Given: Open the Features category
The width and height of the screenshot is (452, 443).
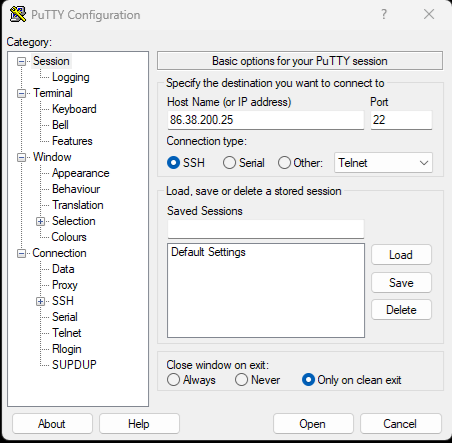Looking at the screenshot, I should 72,141.
